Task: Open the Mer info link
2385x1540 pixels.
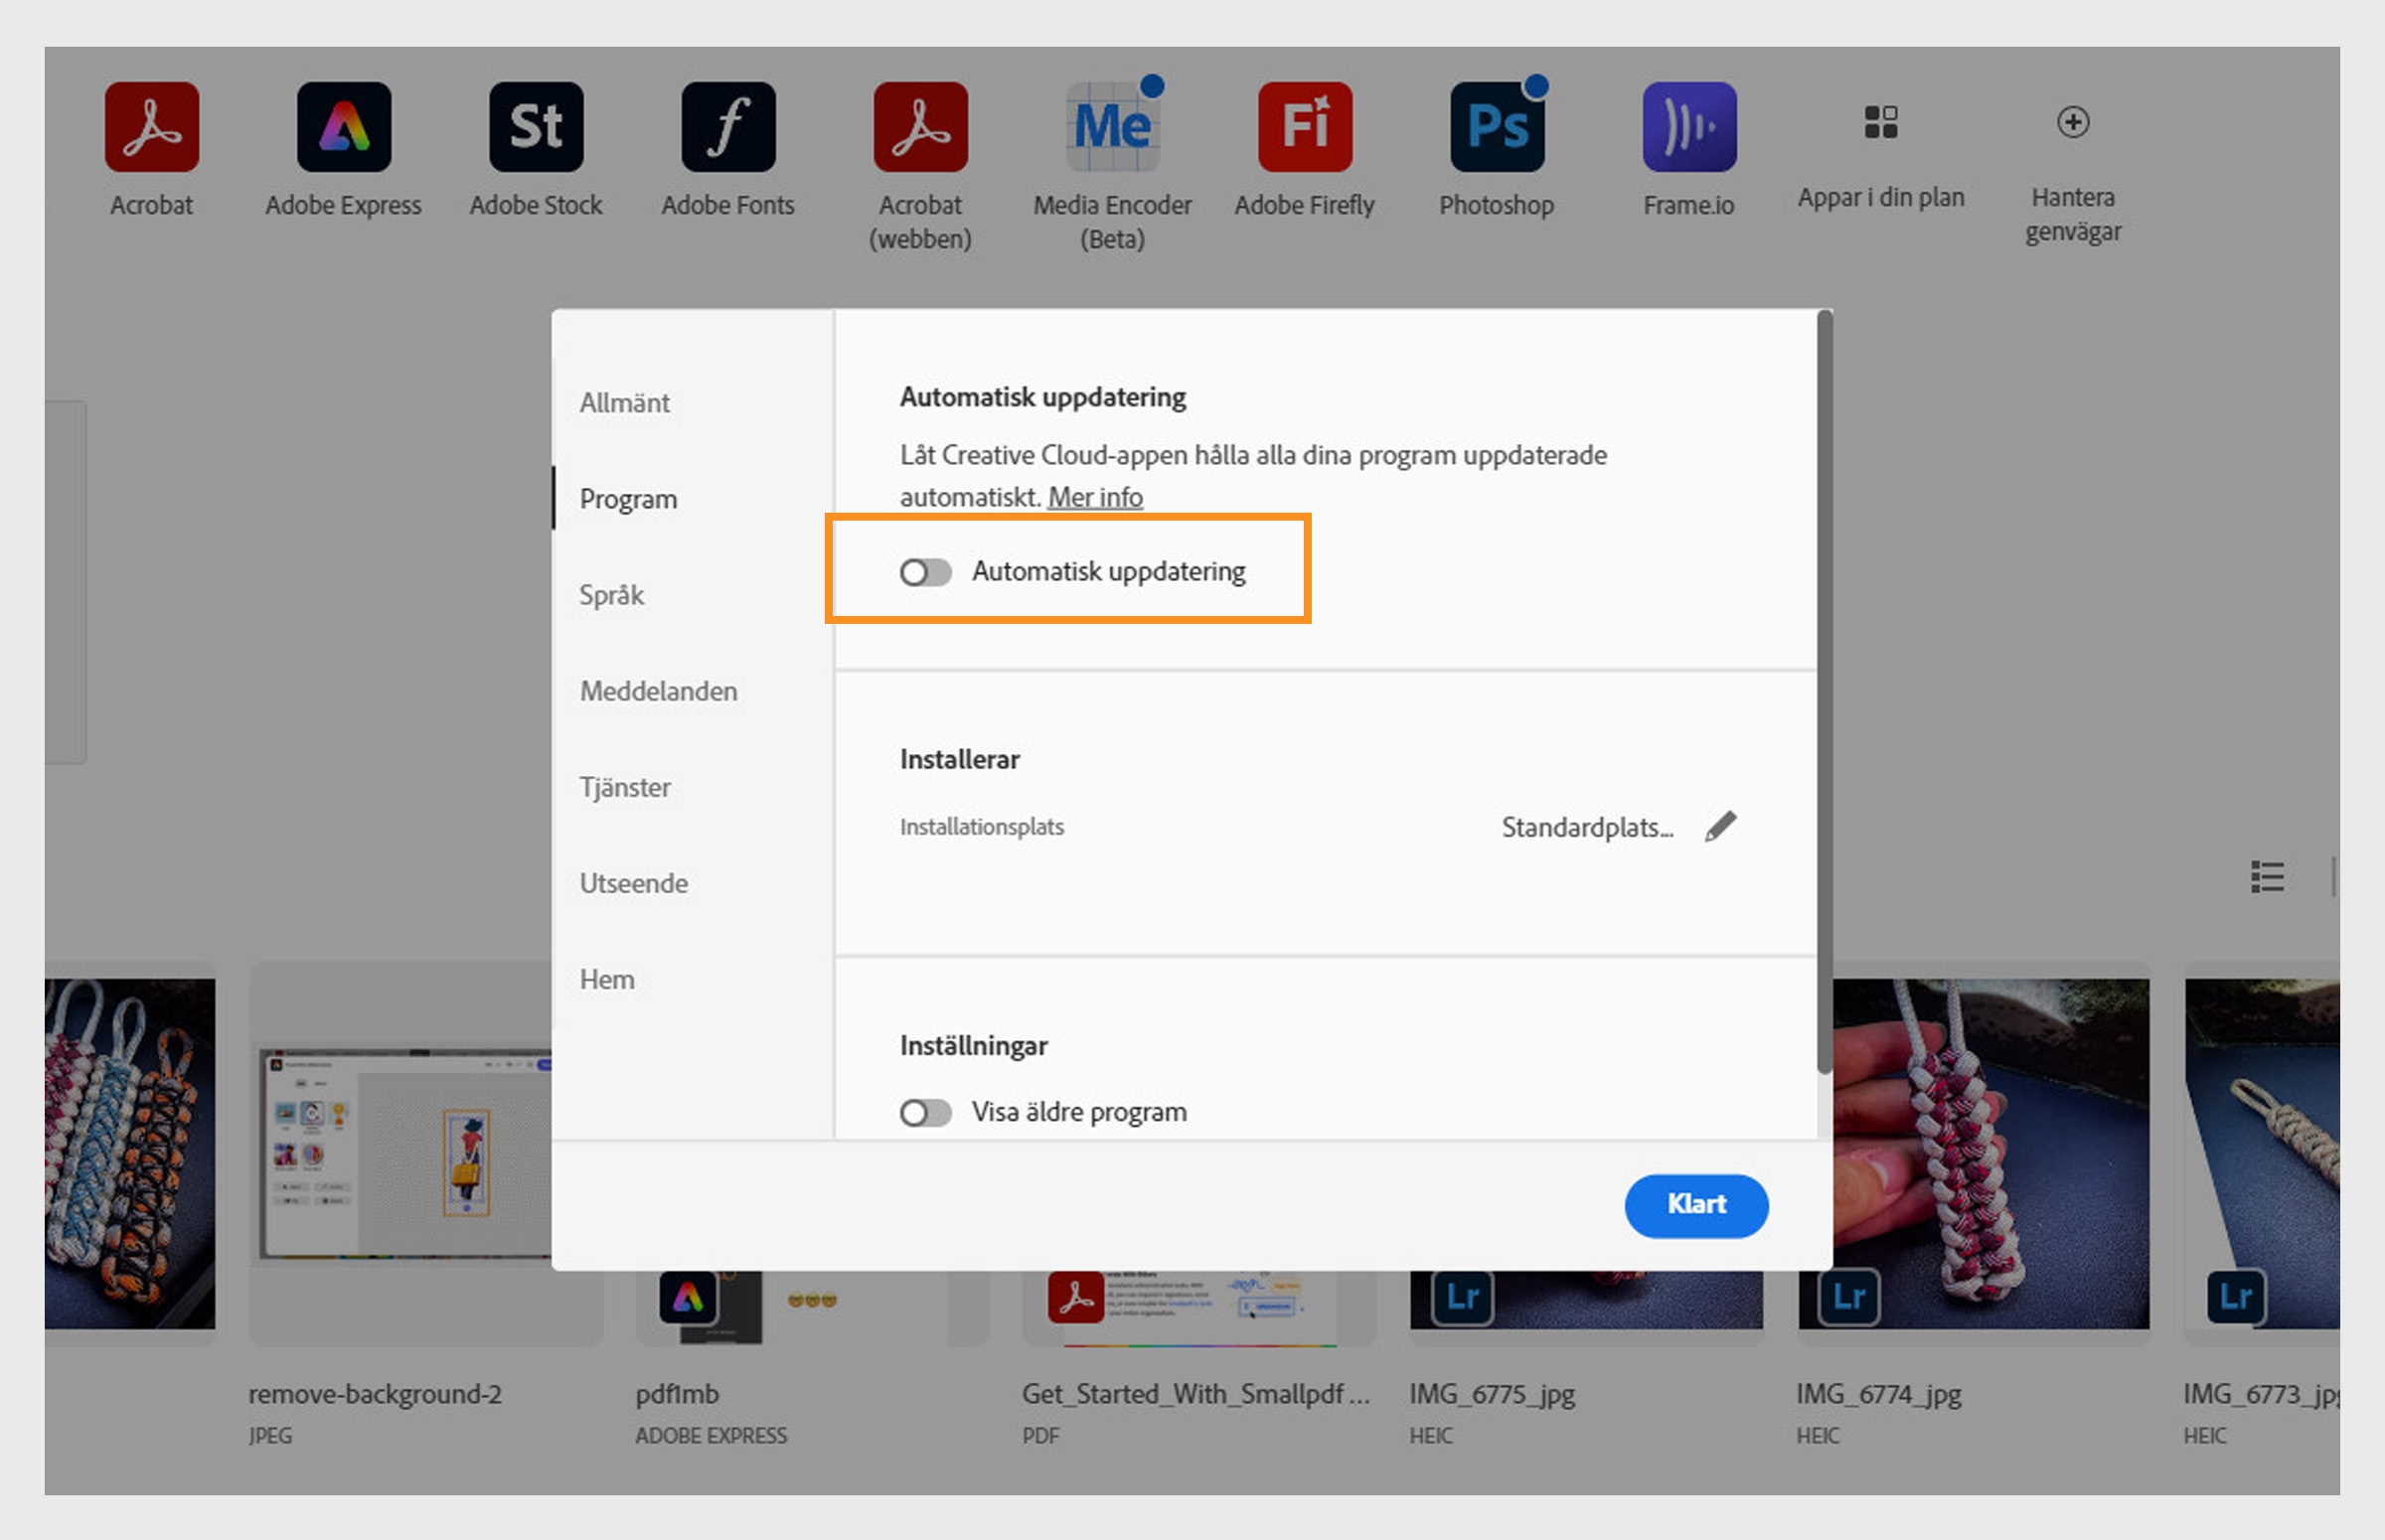Action: point(1095,496)
